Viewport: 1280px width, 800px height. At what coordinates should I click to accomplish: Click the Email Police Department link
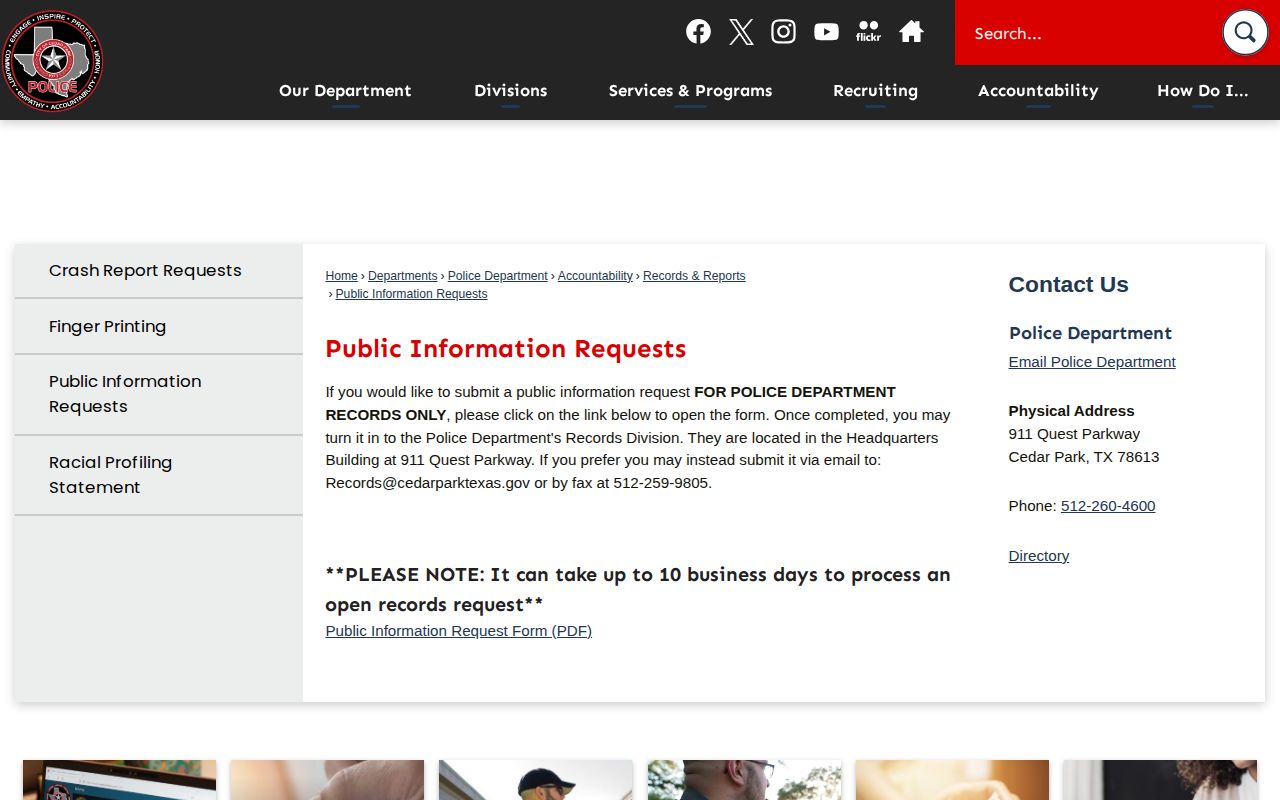click(1092, 362)
